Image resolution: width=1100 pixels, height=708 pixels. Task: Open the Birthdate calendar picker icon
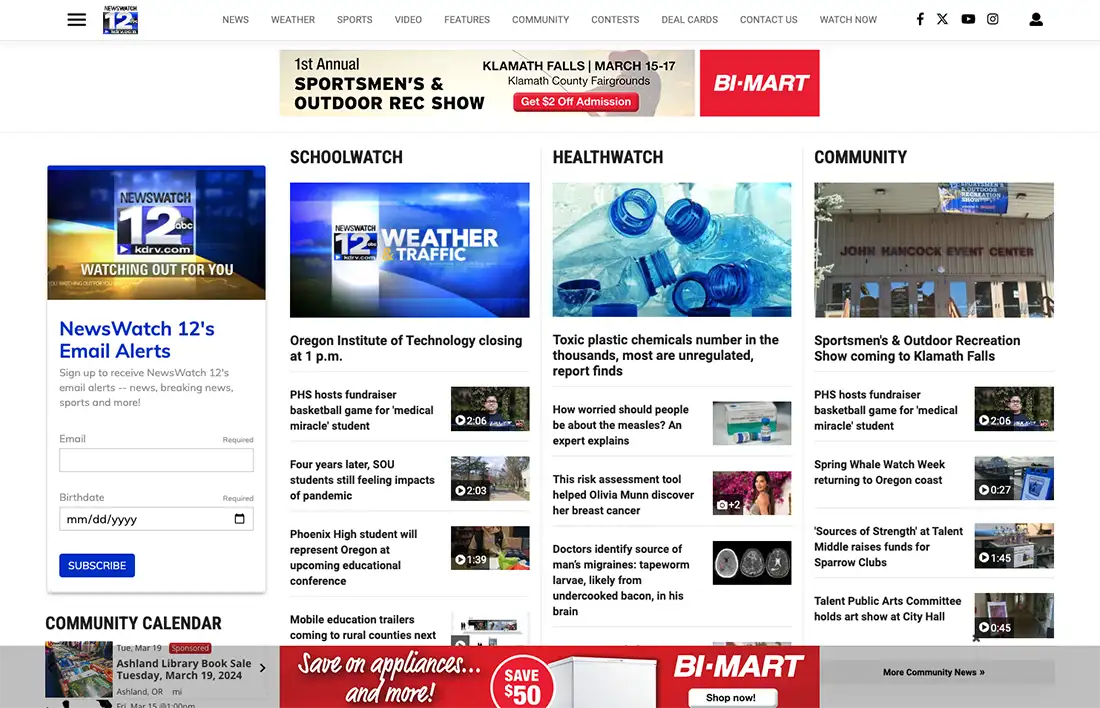[239, 519]
